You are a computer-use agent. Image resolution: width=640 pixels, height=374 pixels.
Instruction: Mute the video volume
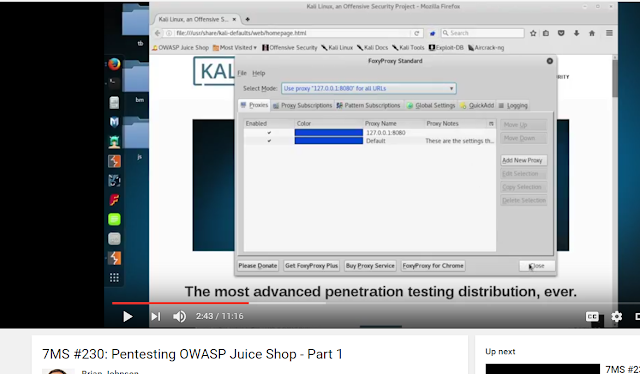tap(179, 316)
